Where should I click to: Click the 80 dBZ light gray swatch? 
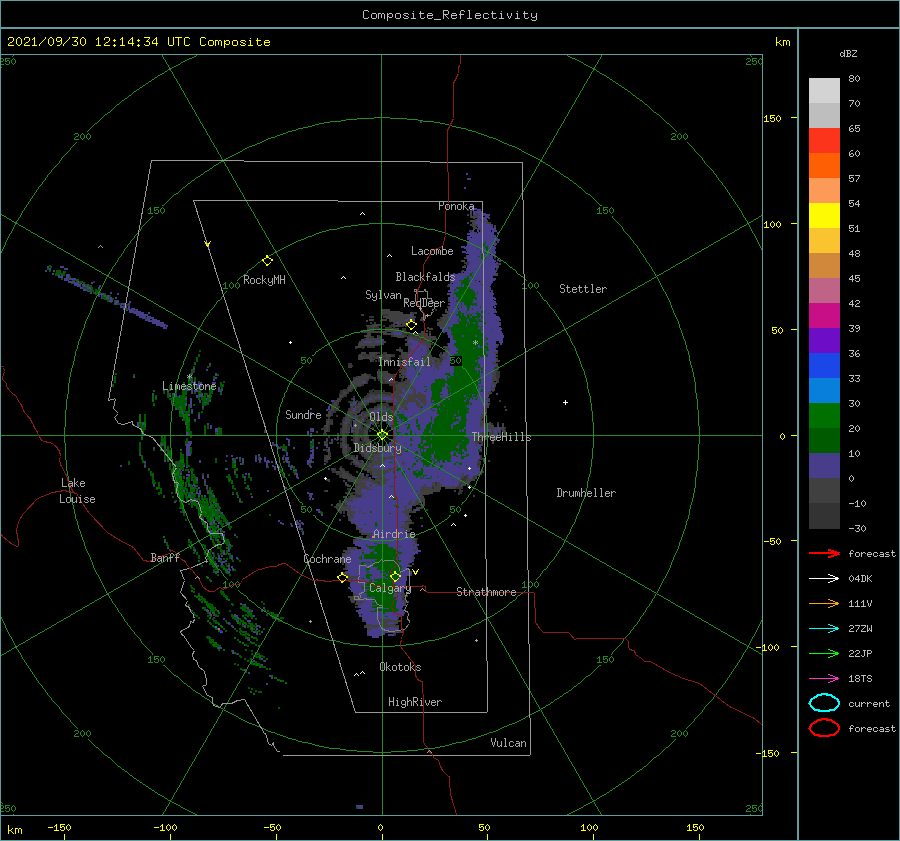[824, 90]
